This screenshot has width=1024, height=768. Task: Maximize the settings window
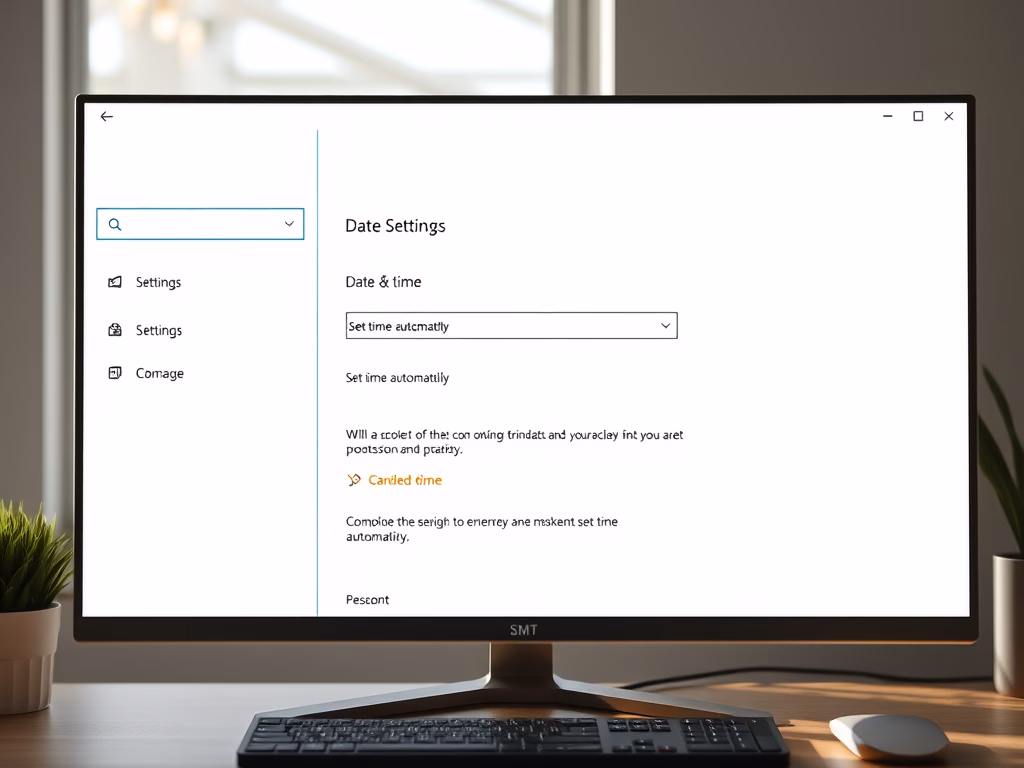[918, 117]
